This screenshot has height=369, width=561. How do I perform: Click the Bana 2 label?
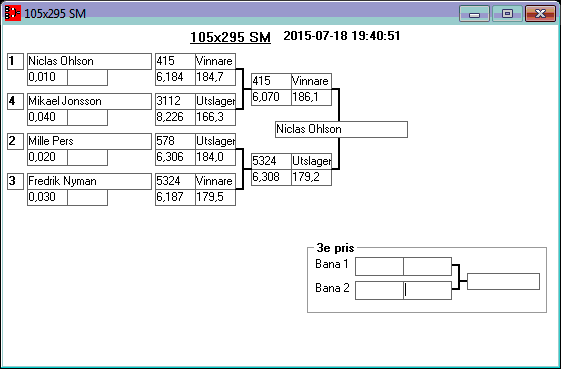(332, 288)
